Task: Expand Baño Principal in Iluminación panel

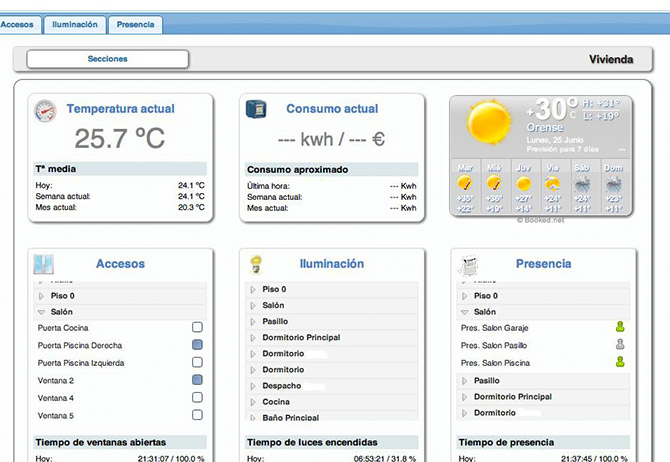Action: click(253, 418)
